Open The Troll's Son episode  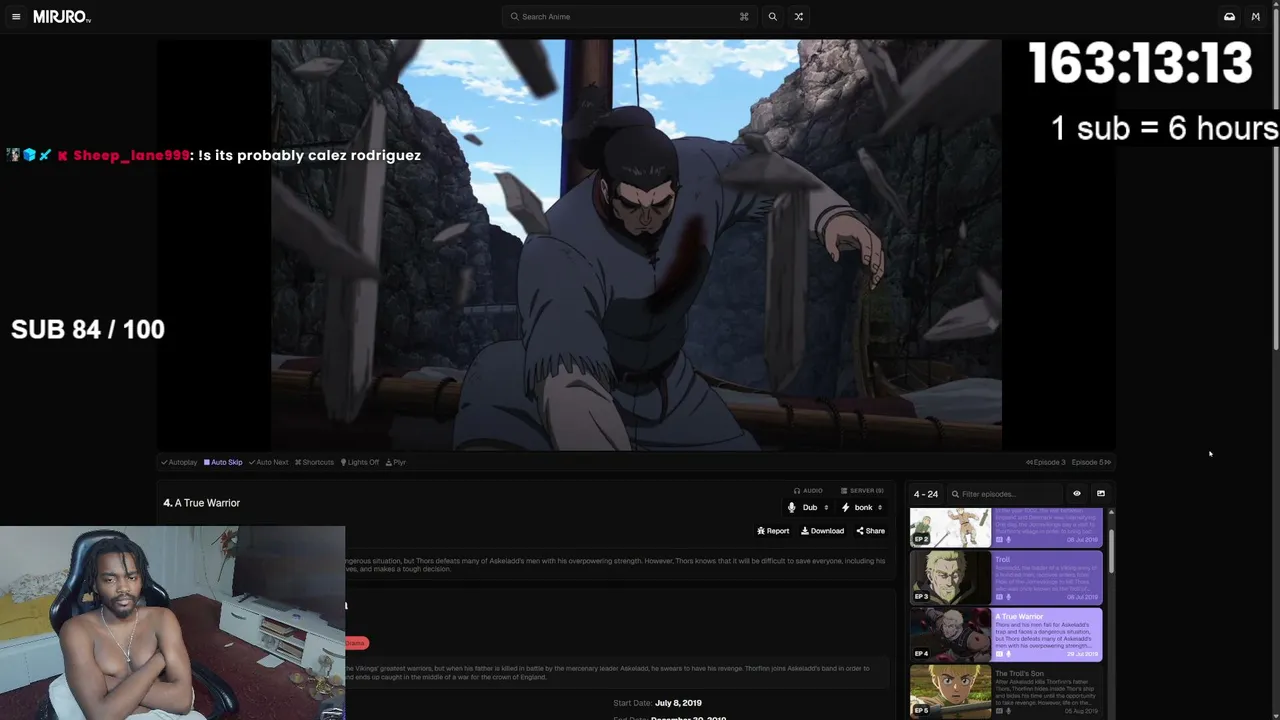(x=1006, y=692)
